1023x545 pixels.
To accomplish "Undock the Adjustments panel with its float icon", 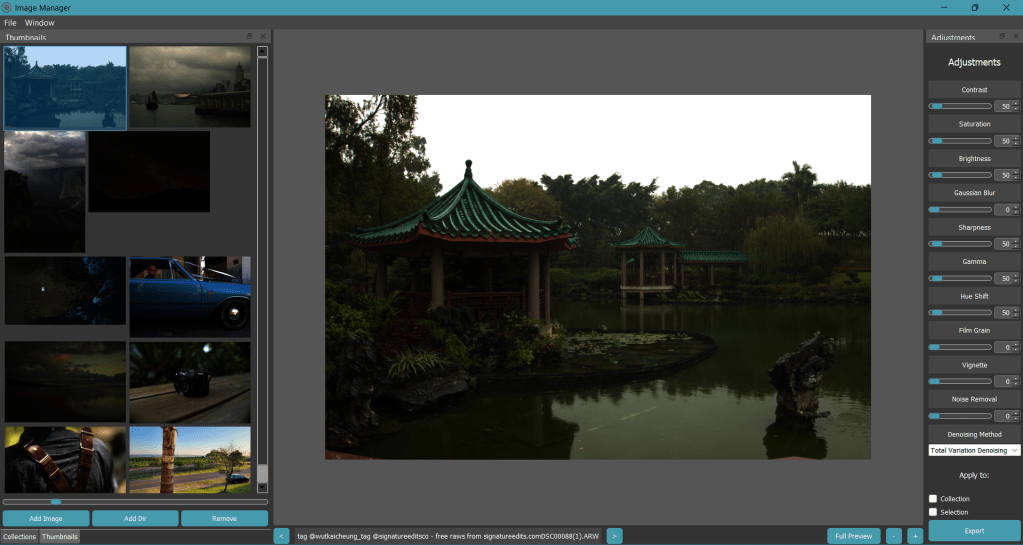I will [1003, 37].
